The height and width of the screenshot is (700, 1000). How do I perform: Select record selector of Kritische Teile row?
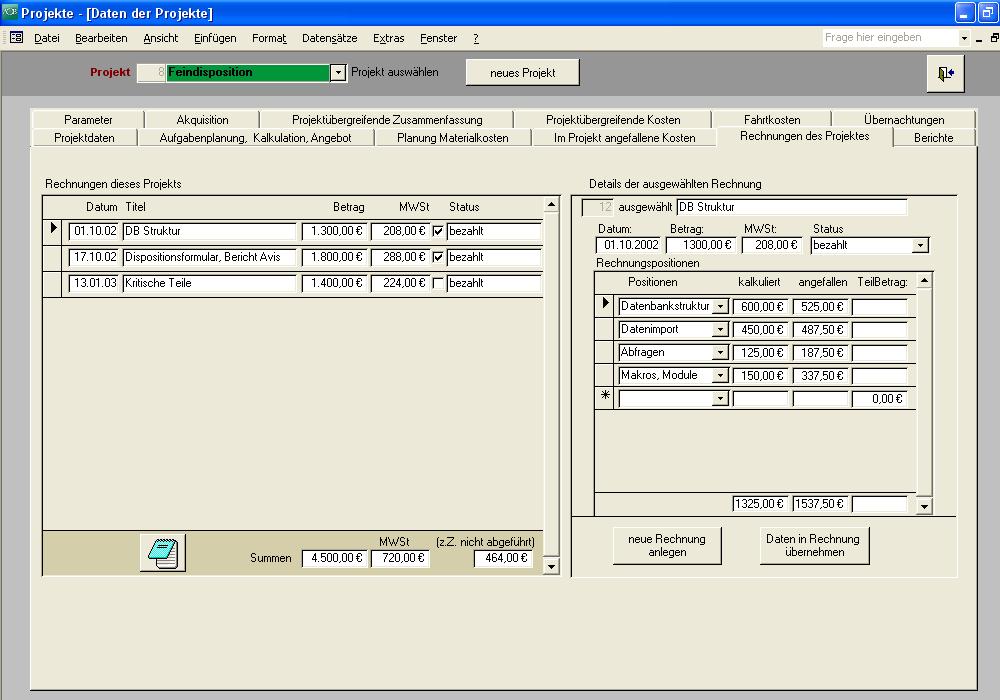click(x=53, y=283)
